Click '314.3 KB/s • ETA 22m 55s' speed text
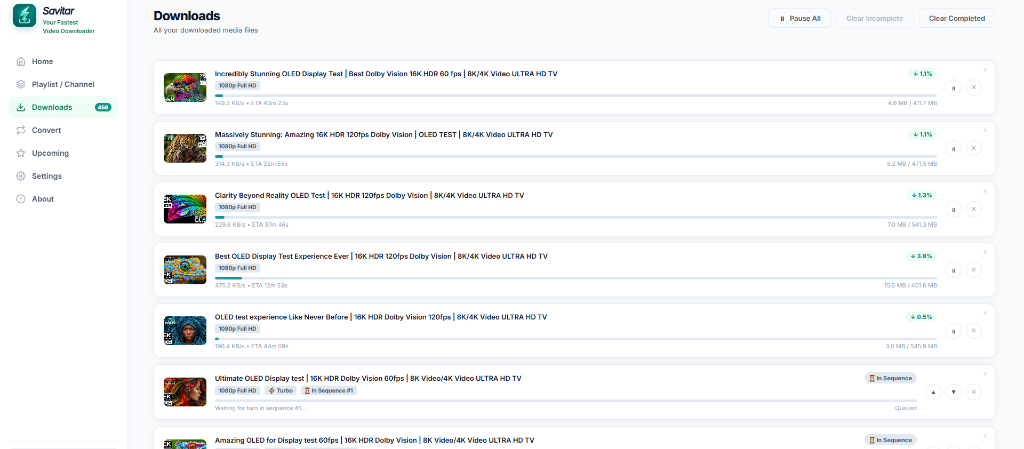Viewport: 1024px width, 449px height. 251,164
